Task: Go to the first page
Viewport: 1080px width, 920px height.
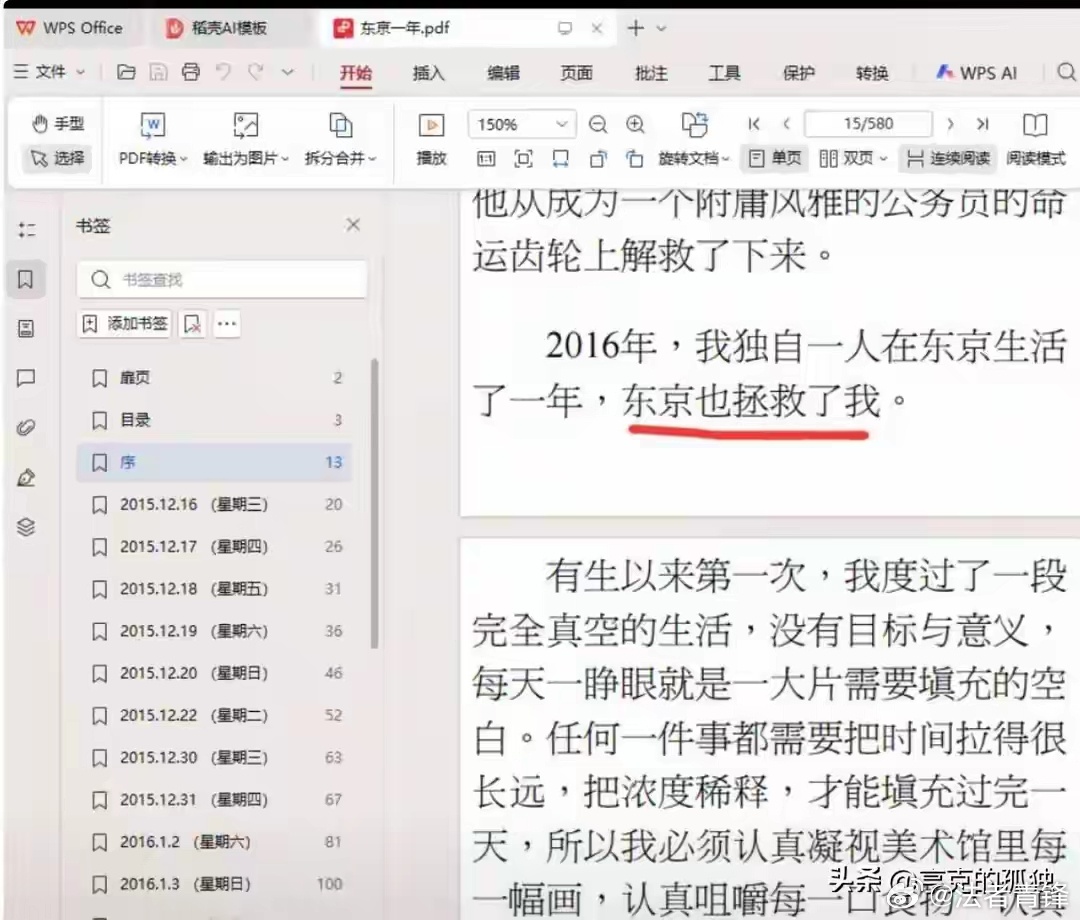Action: [754, 124]
